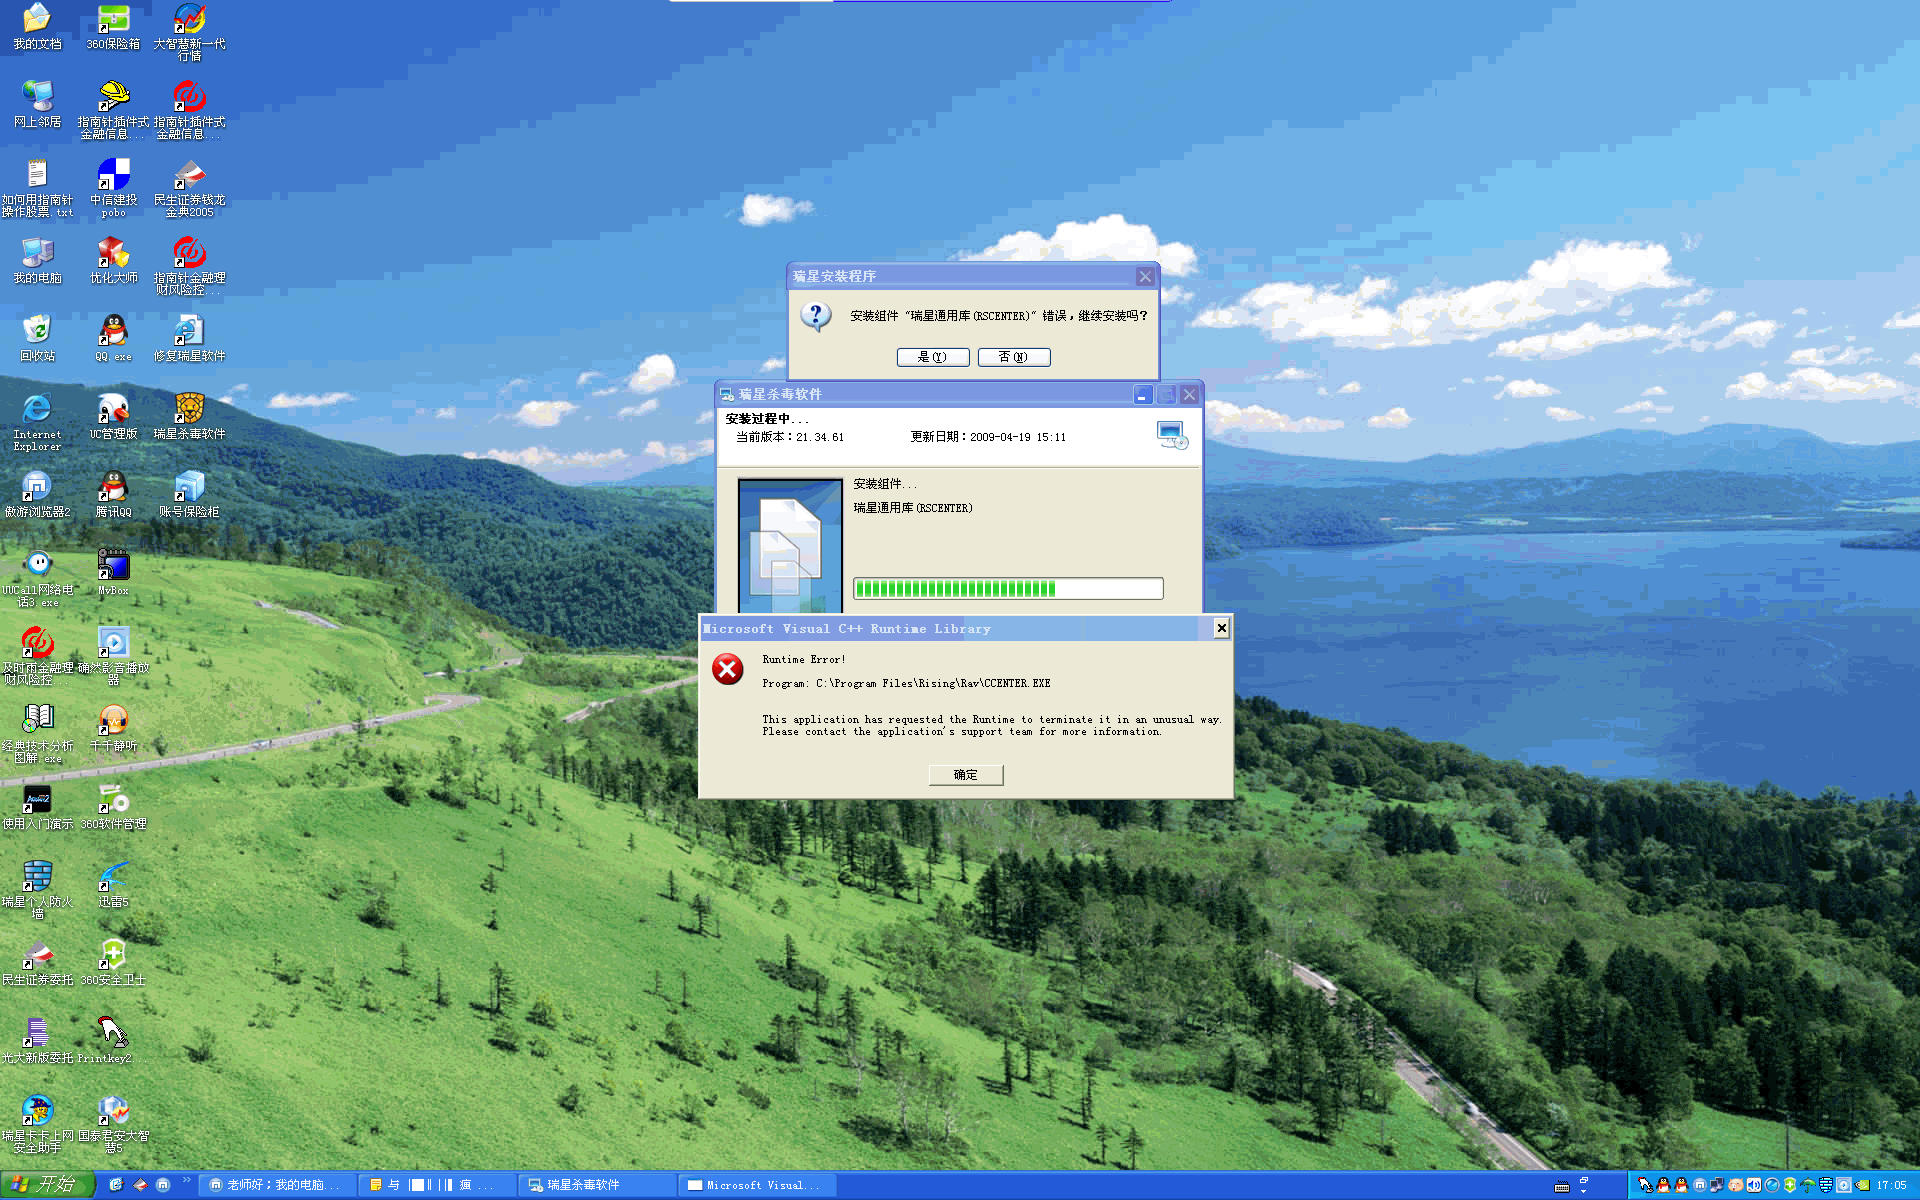The image size is (1920, 1200).
Task: Open the Internet Explorer desktop shortcut
Action: pos(37,410)
